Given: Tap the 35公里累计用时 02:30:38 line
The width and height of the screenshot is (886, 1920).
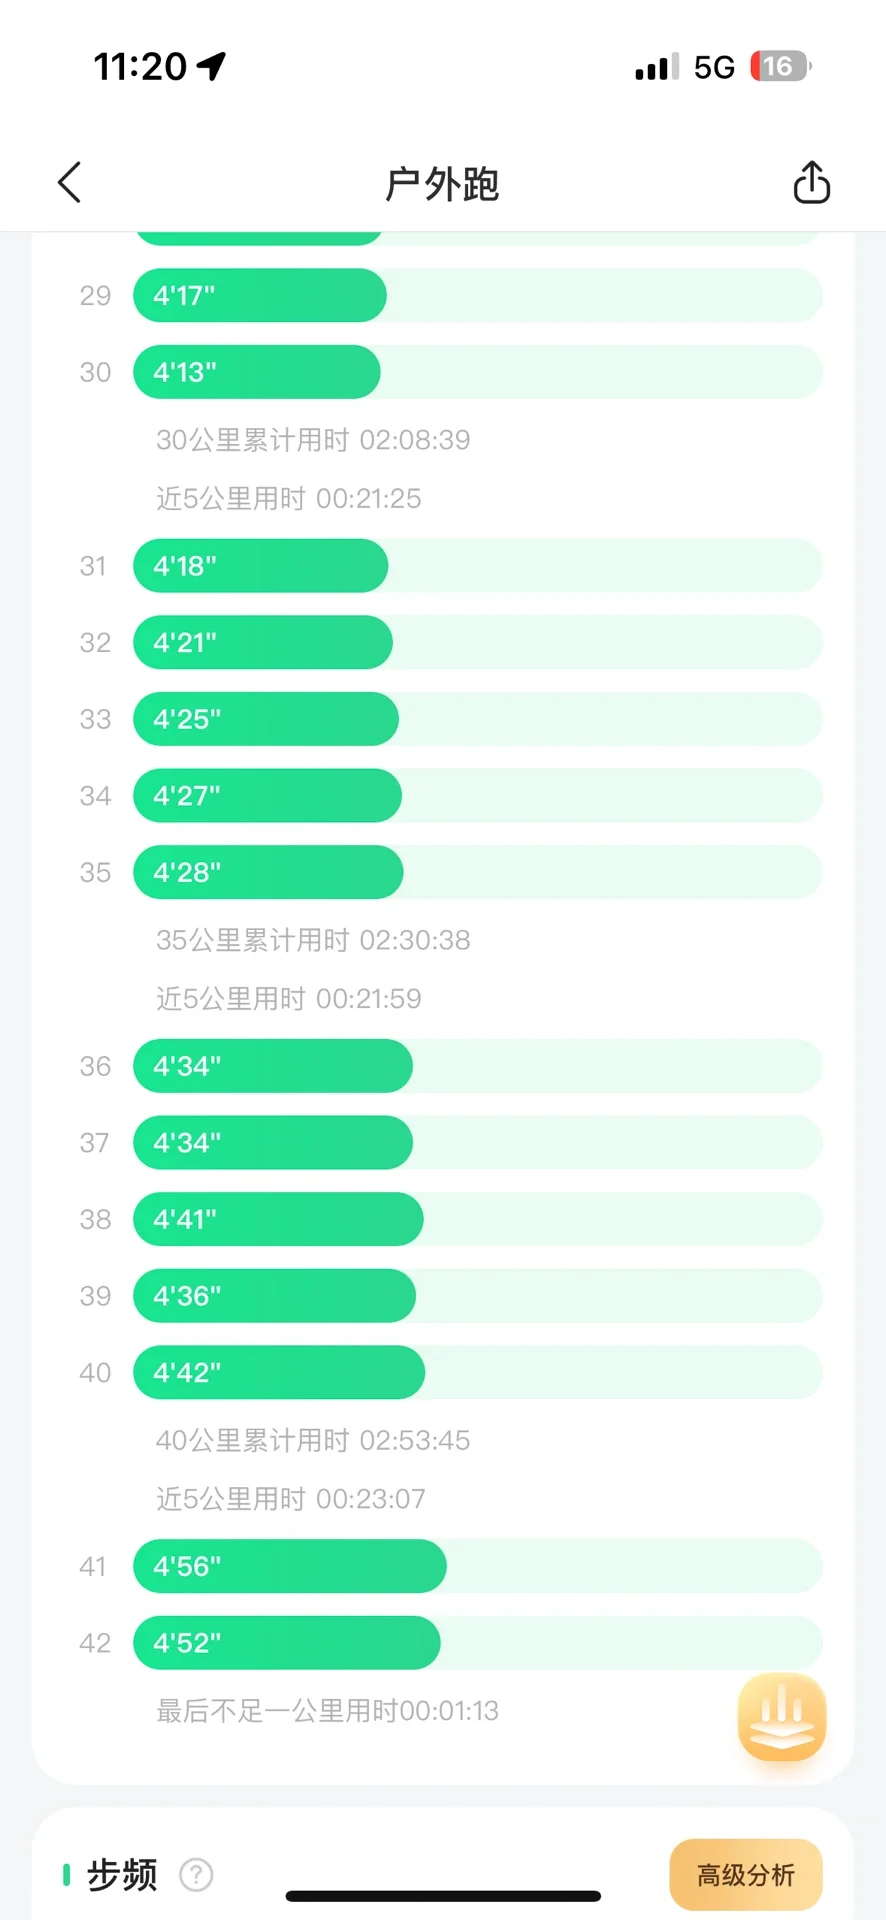Looking at the screenshot, I should tap(313, 940).
